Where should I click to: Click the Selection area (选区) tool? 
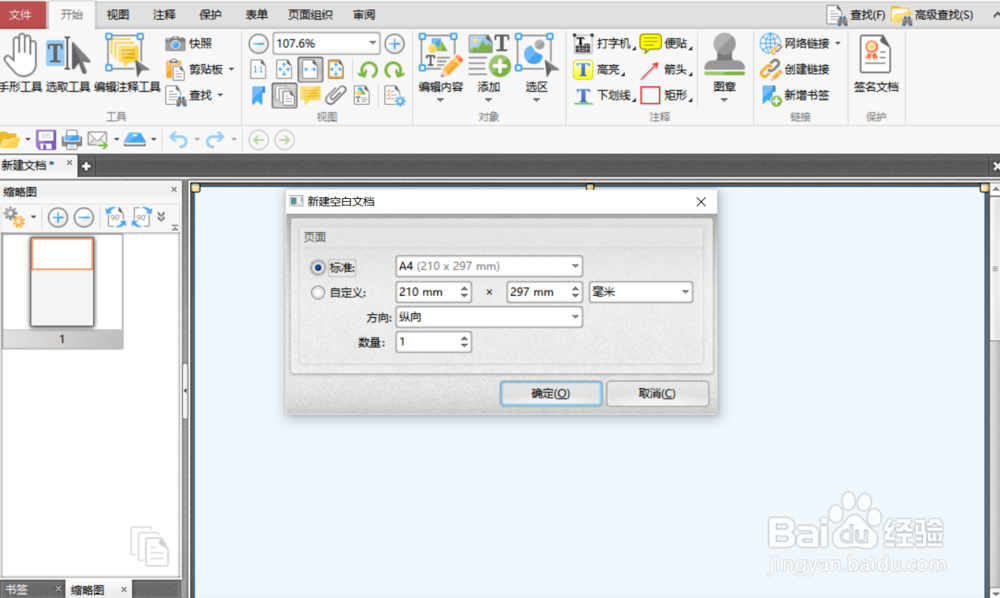(536, 67)
